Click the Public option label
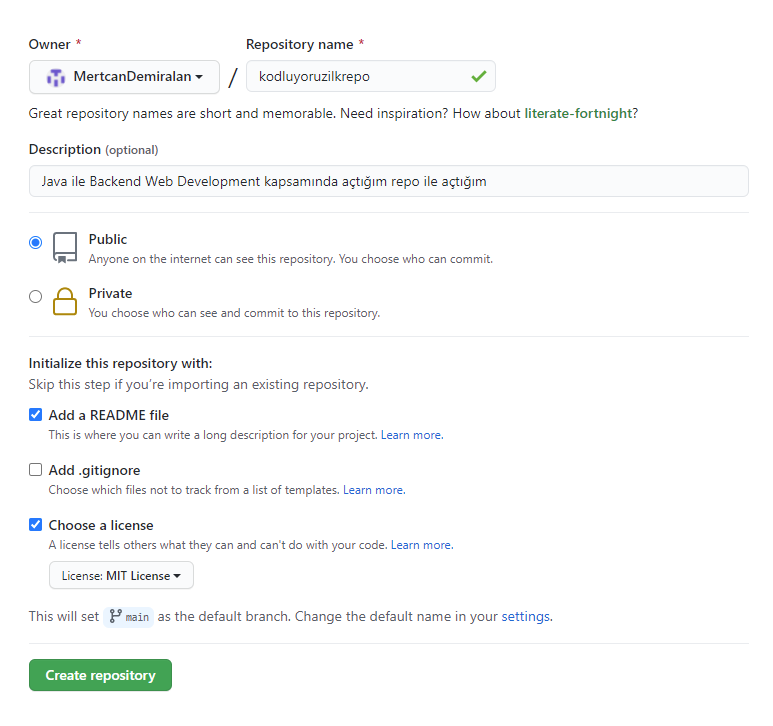This screenshot has height=726, width=773. point(108,240)
